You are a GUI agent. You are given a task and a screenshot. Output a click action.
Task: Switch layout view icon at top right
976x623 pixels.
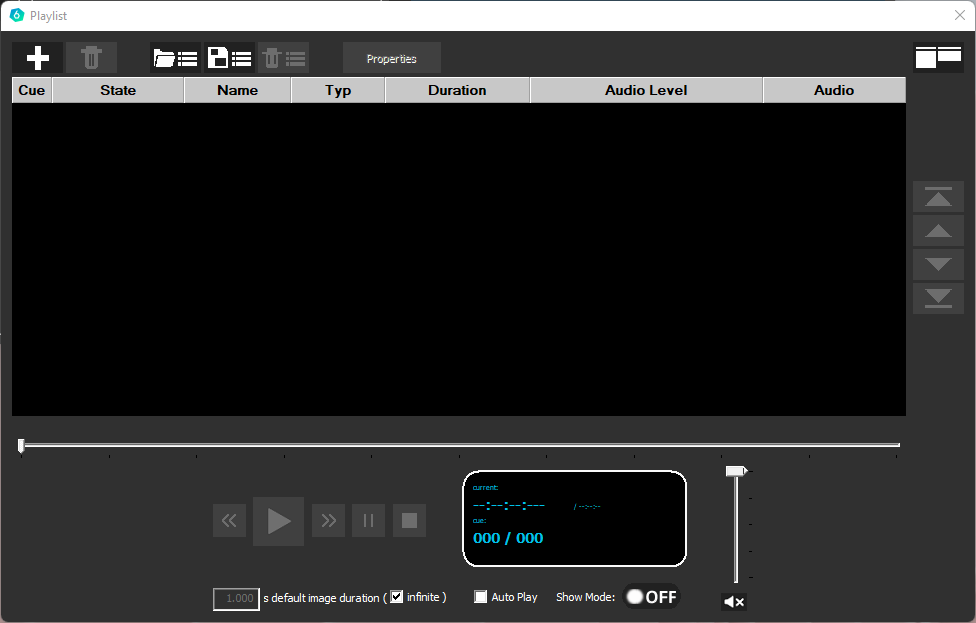coord(938,57)
